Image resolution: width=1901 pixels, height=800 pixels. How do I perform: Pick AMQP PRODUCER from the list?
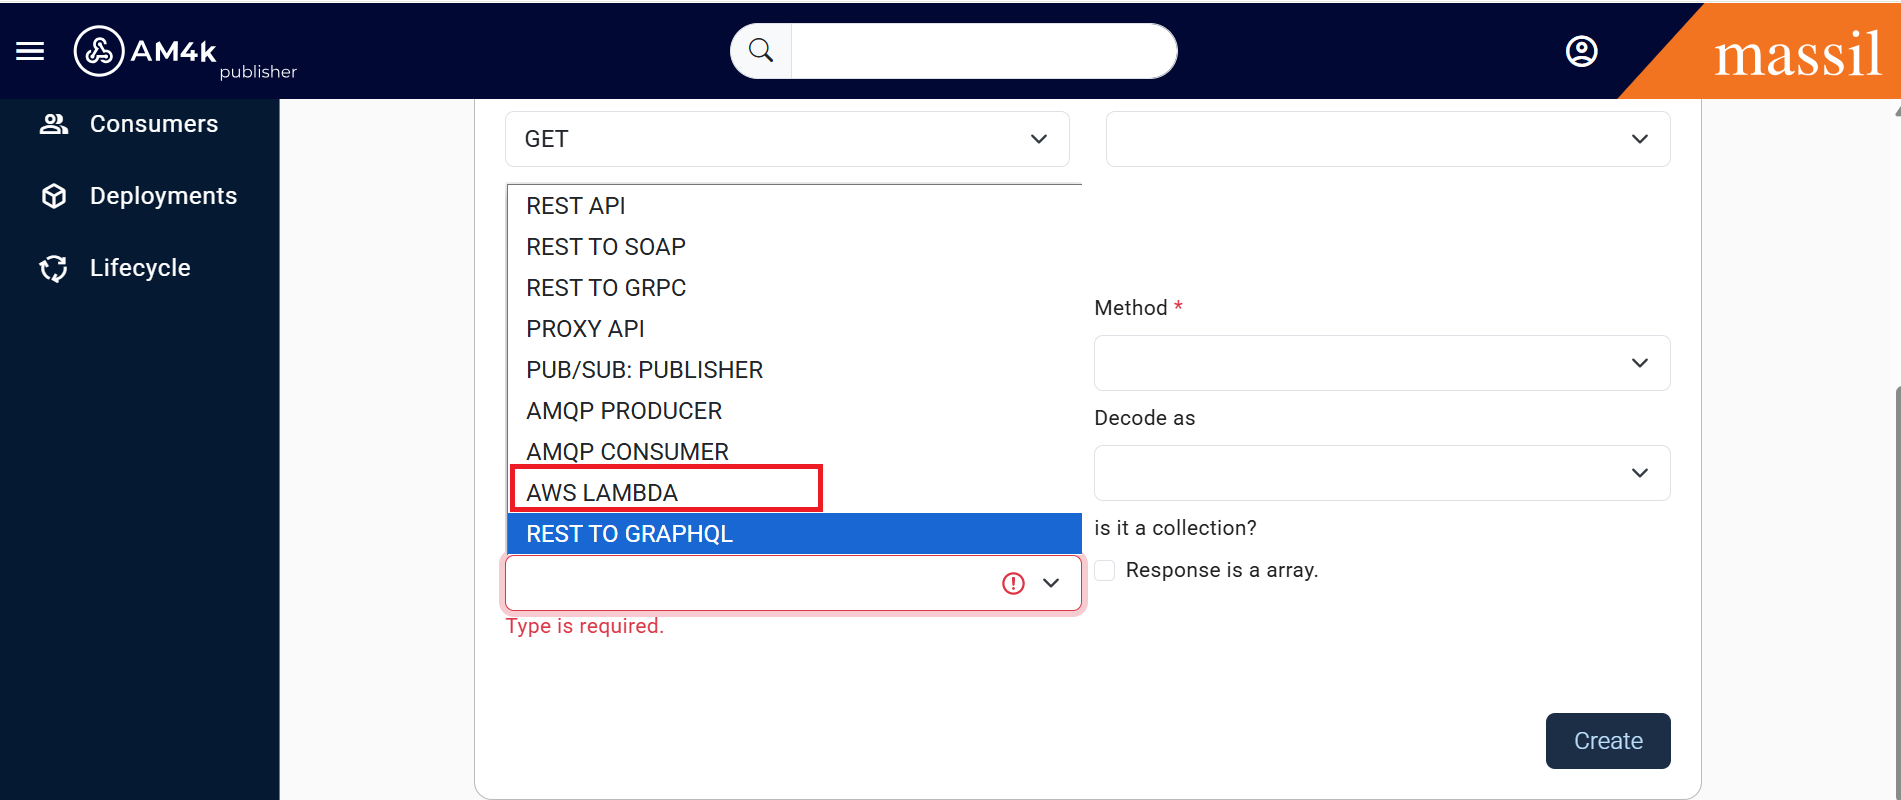624,411
